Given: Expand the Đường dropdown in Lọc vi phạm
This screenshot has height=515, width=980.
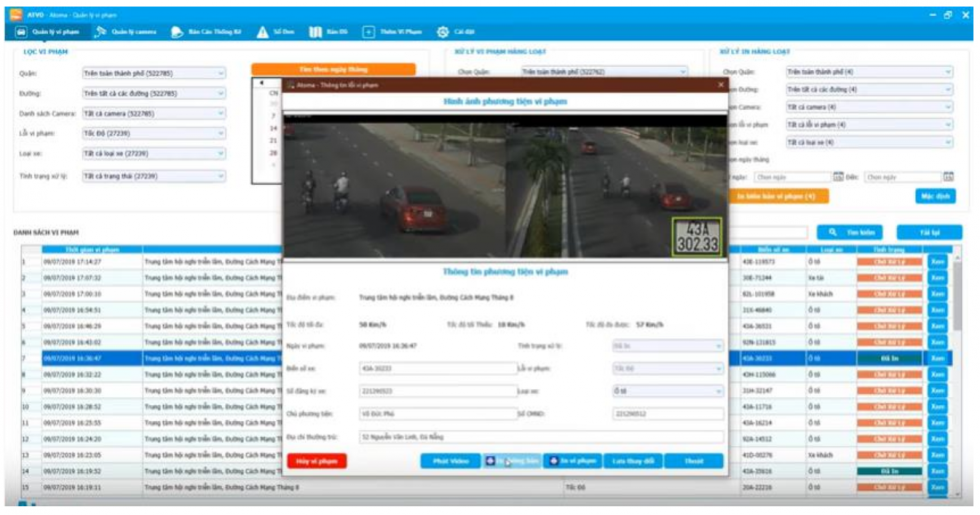Looking at the screenshot, I should pos(154,93).
